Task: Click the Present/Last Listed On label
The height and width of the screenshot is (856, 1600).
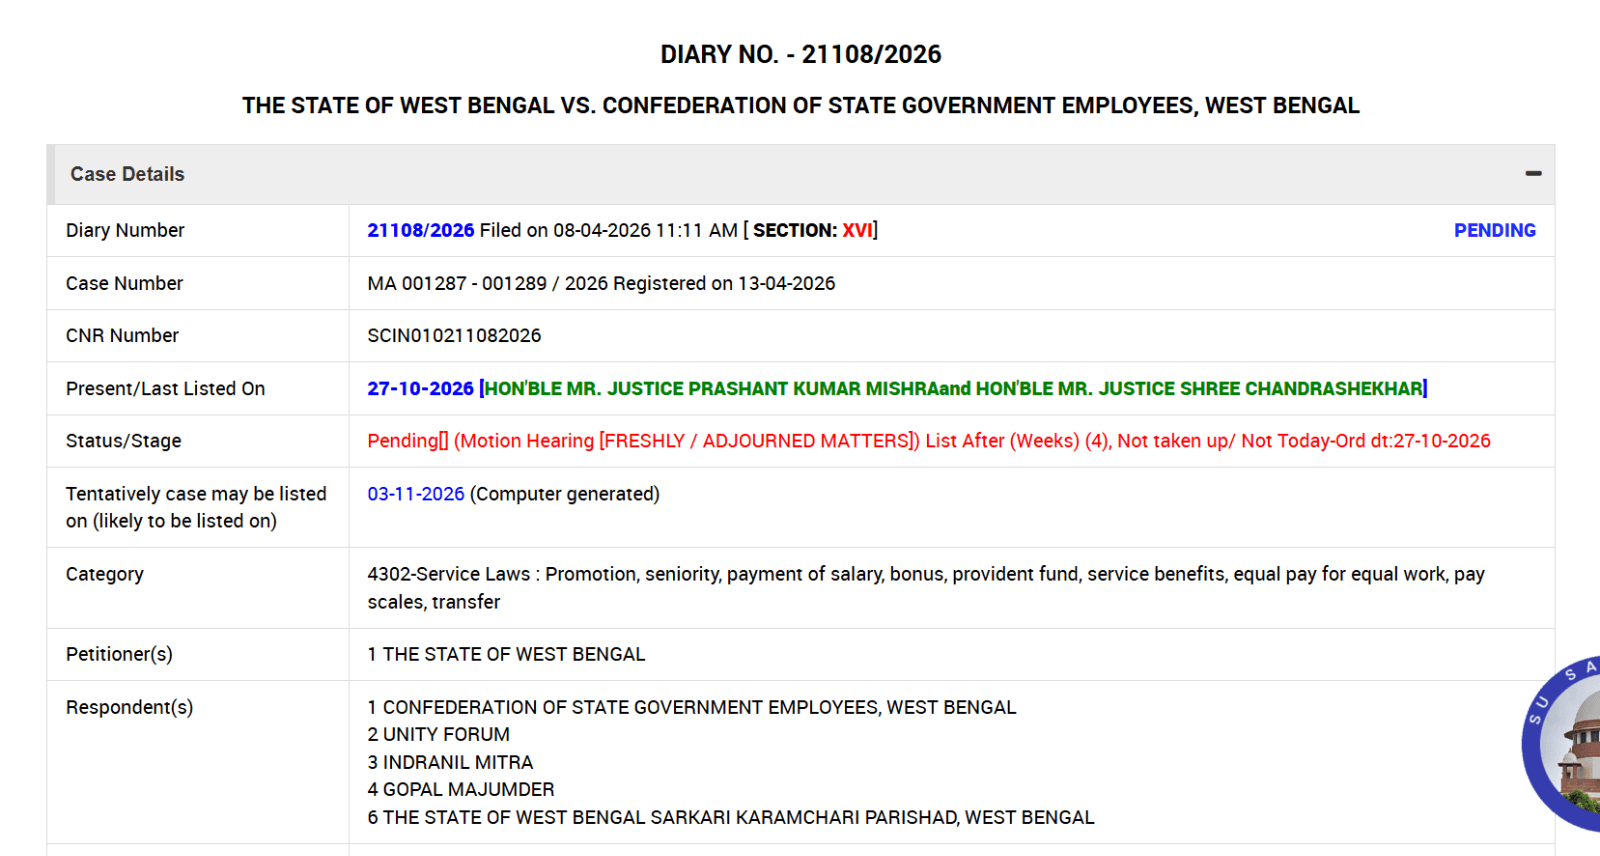Action: click(166, 388)
